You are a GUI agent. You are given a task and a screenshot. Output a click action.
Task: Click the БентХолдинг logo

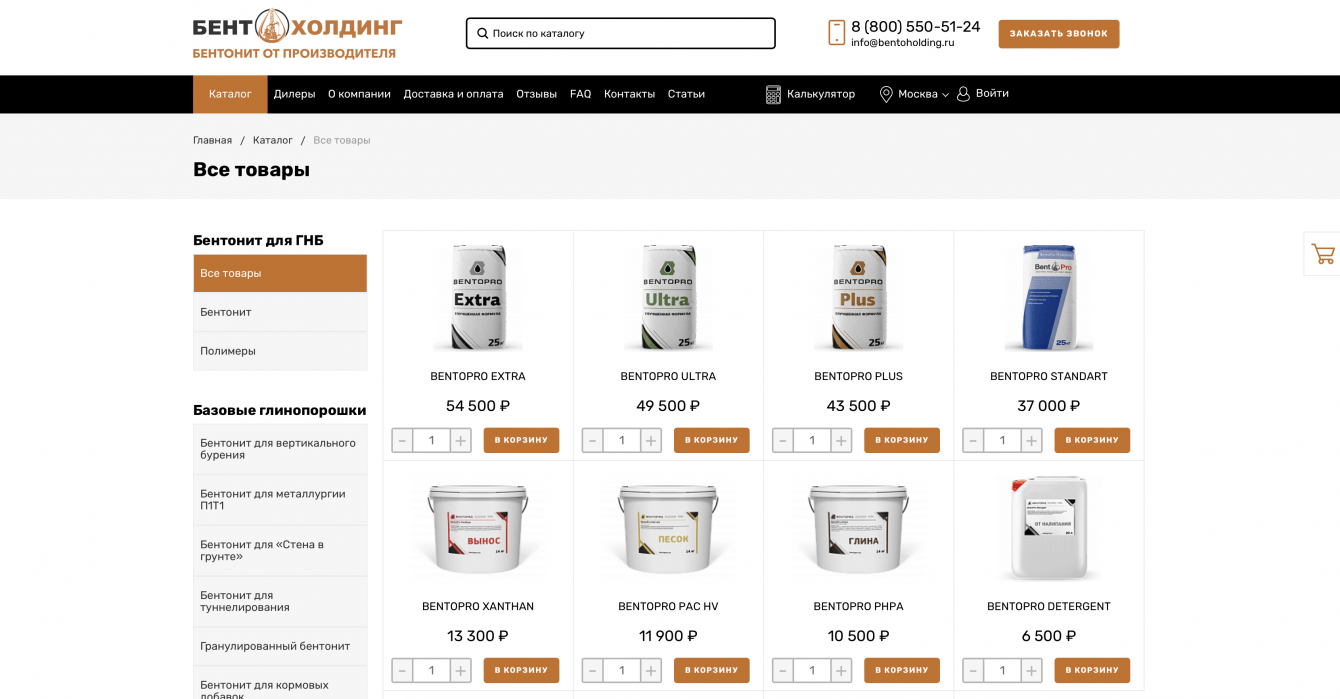click(297, 34)
